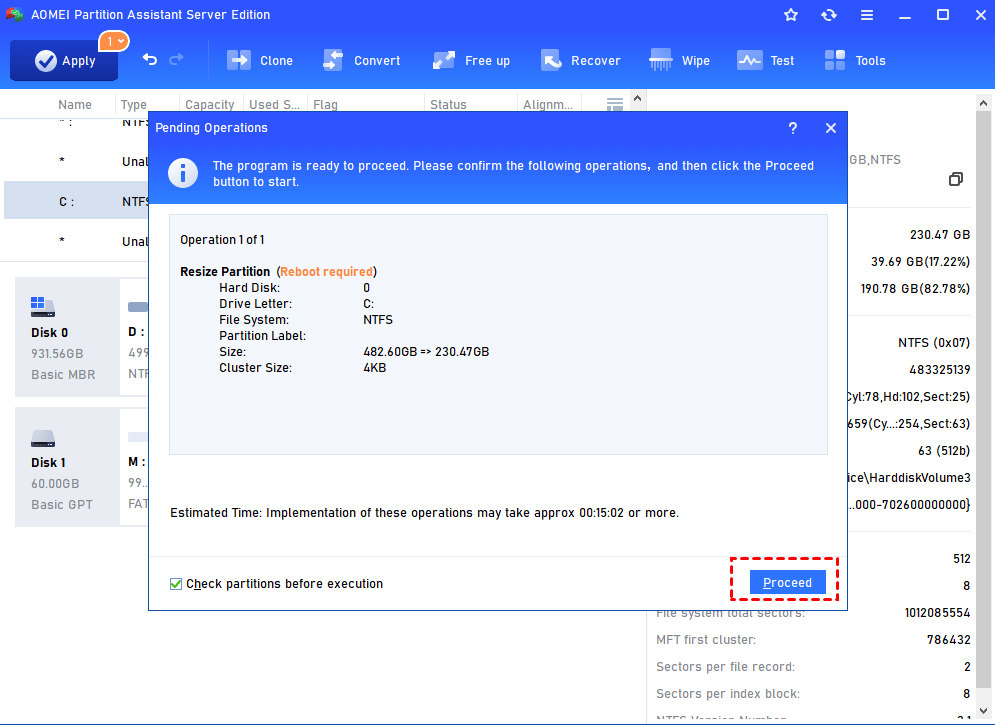Close the Pending Operations dialog
Viewport: 995px width, 725px height.
pos(831,128)
